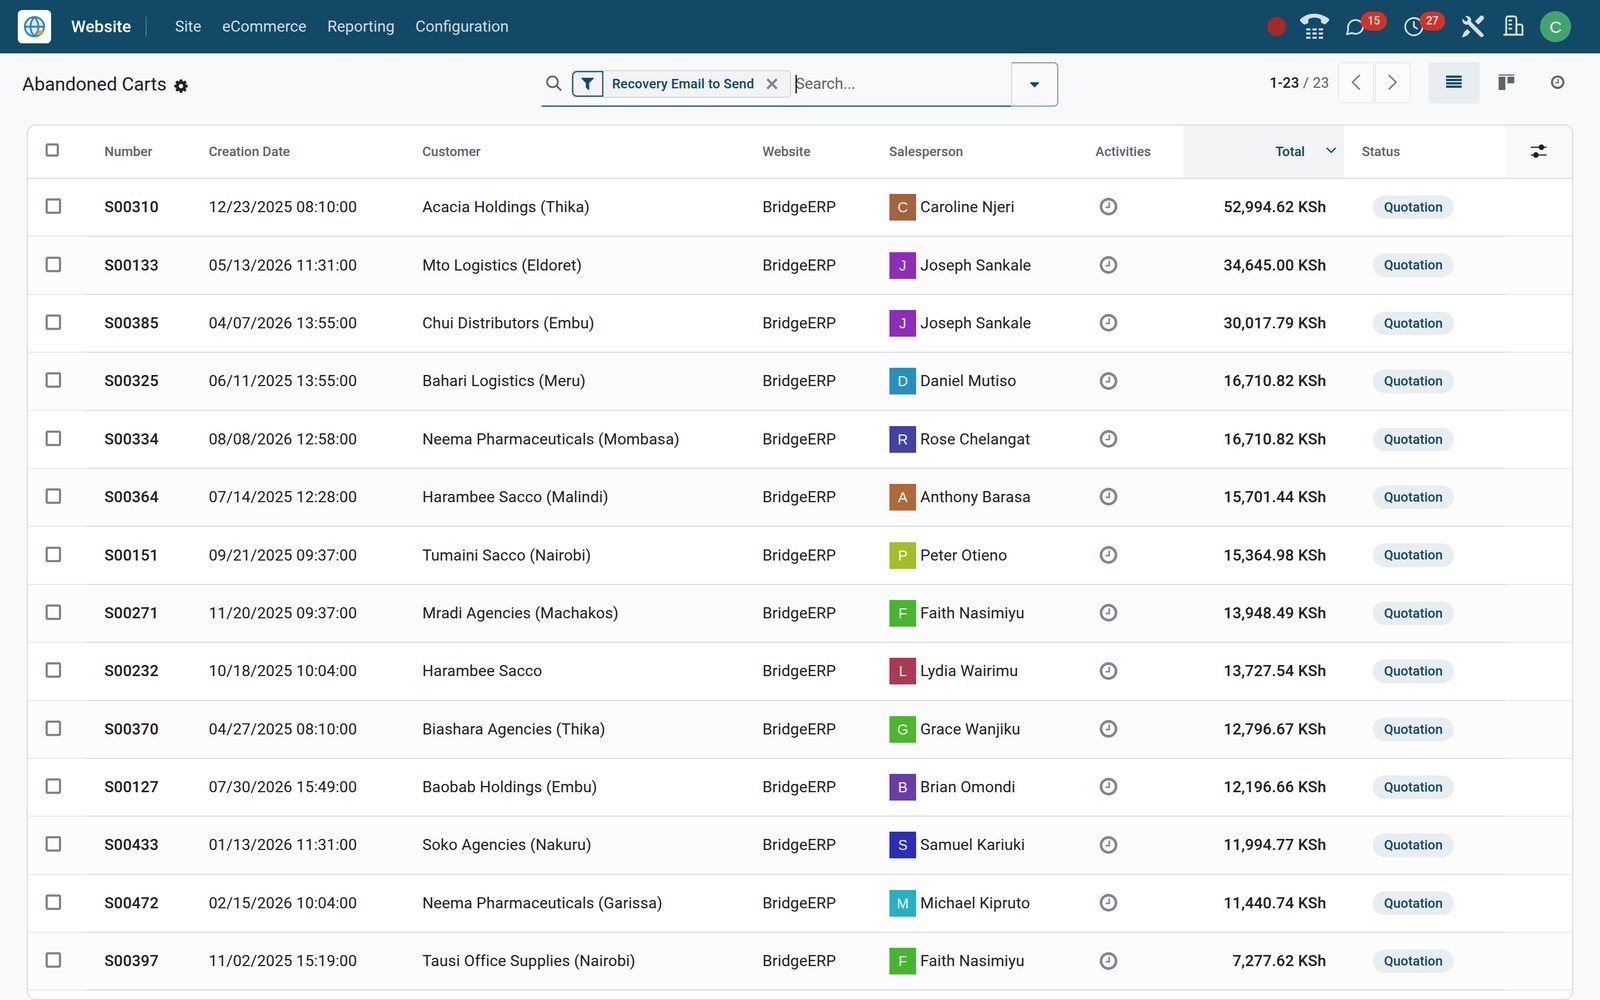1600x1000 pixels.
Task: Sort by Salesperson column header
Action: (x=926, y=152)
